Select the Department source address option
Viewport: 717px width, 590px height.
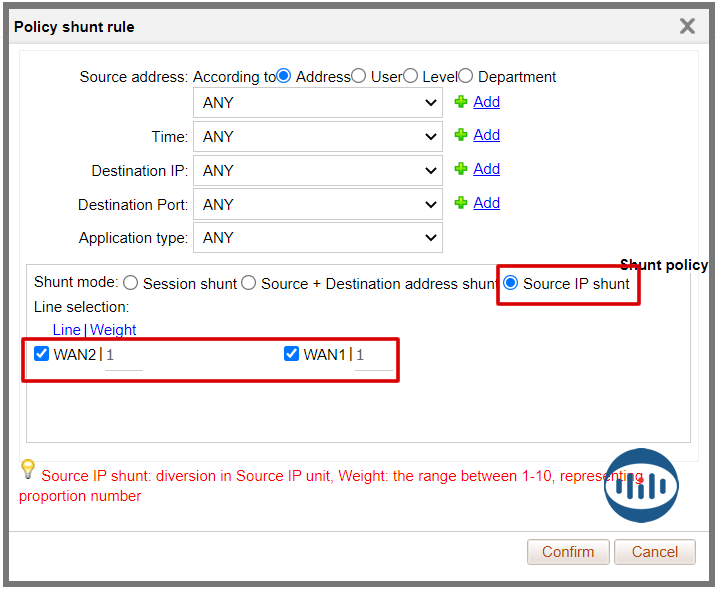(x=466, y=76)
